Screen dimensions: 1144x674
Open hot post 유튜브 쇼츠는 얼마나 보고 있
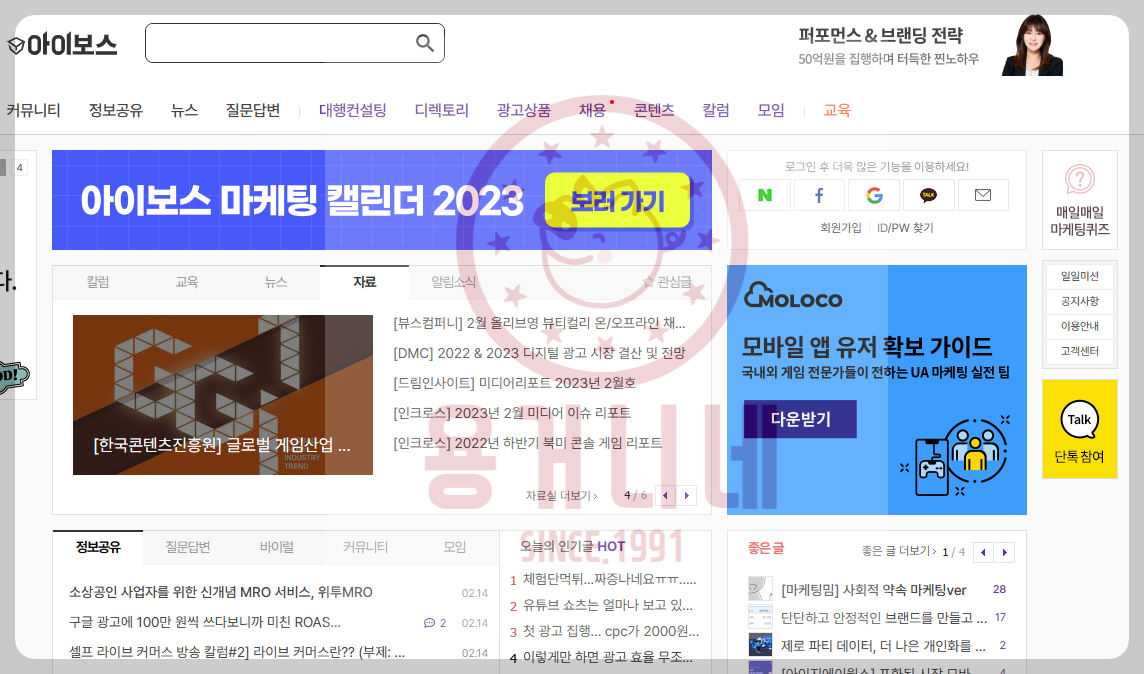pyautogui.click(x=608, y=605)
